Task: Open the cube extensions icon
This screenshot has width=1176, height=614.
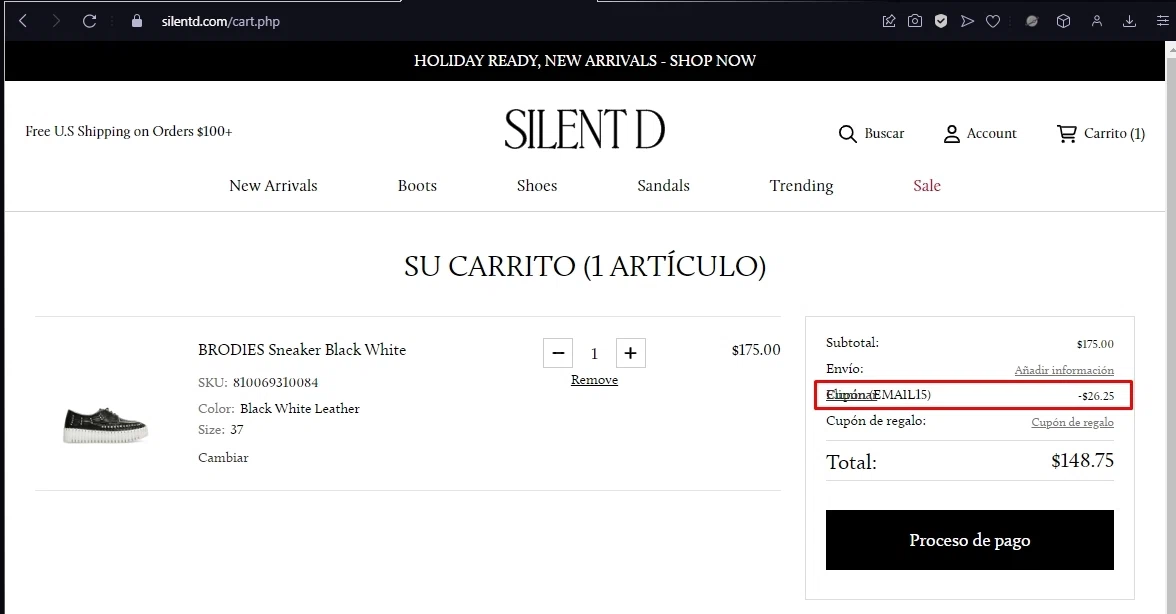Action: (x=1064, y=21)
